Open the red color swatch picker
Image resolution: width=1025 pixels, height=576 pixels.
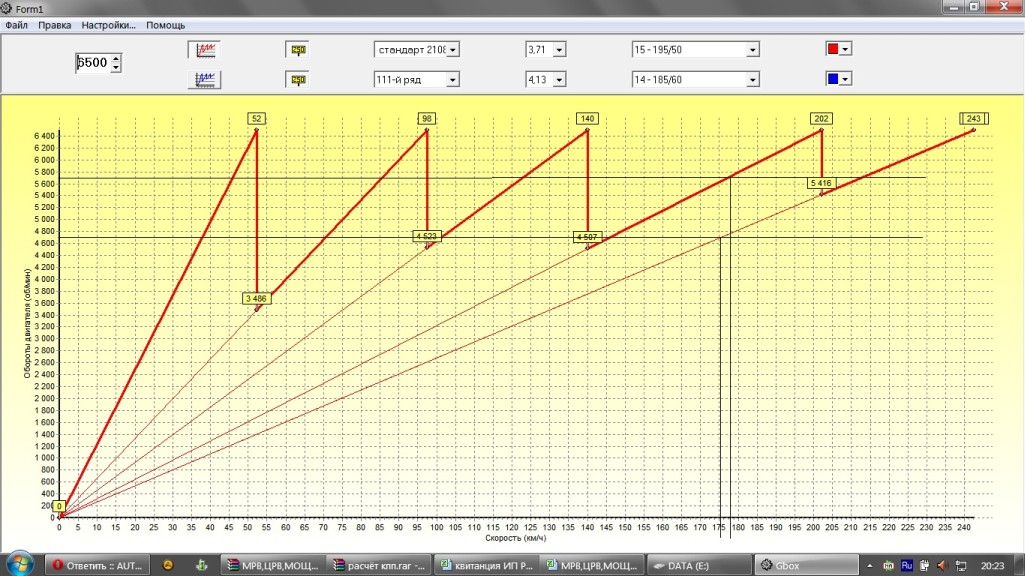click(838, 49)
